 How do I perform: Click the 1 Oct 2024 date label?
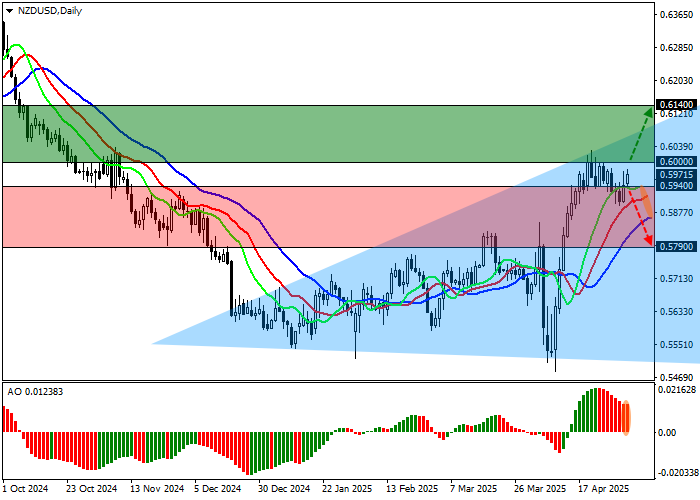point(25,489)
